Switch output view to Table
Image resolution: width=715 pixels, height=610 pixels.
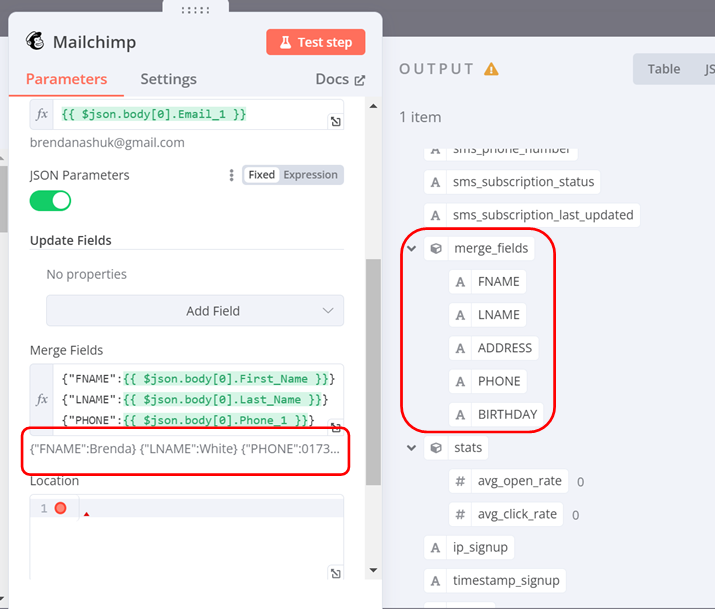tap(664, 69)
